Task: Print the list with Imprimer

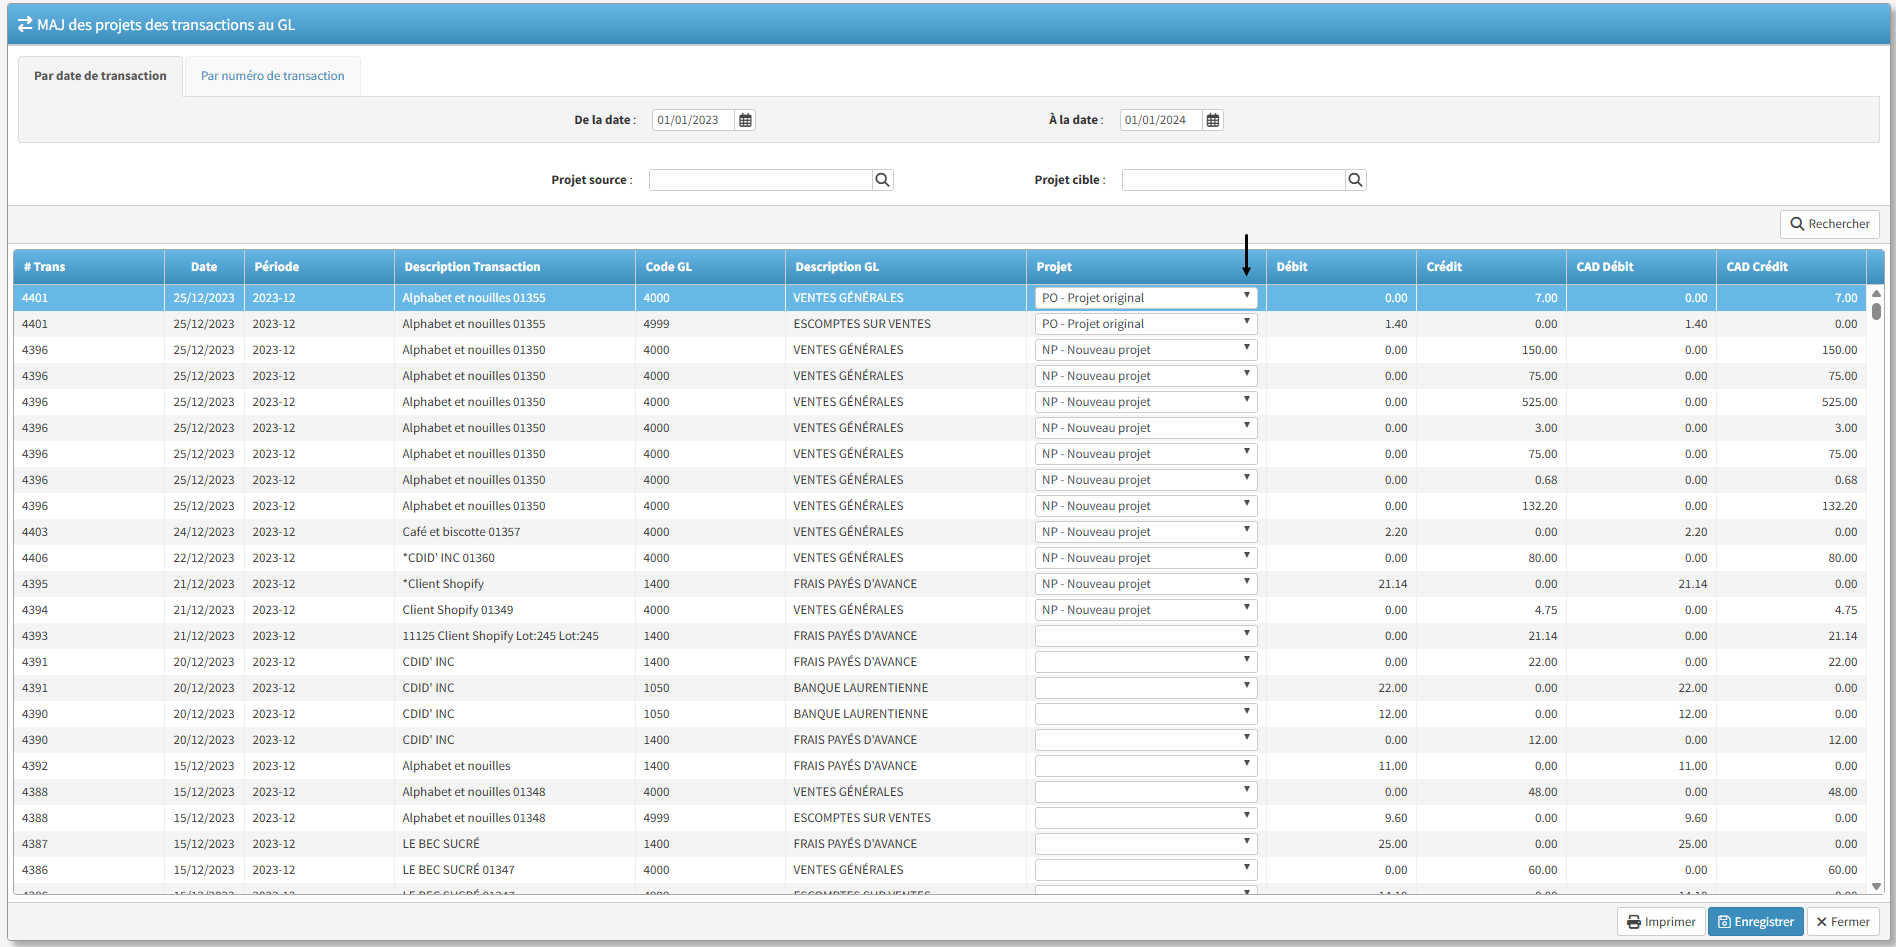Action: (1660, 922)
